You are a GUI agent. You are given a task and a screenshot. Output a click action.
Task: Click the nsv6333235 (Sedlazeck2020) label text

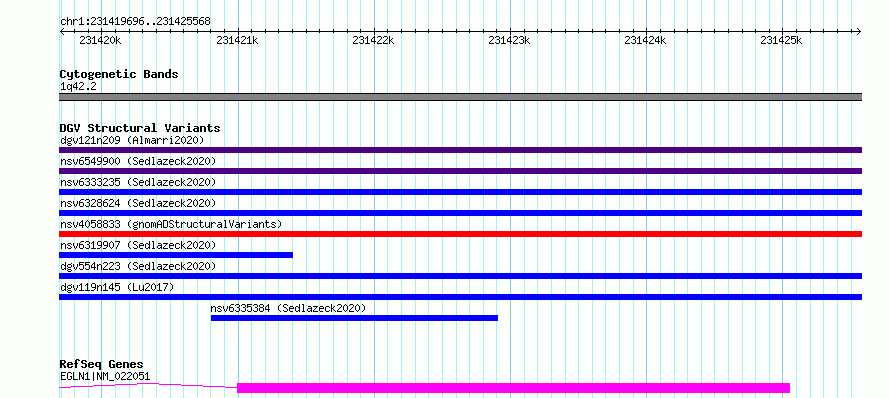point(138,182)
